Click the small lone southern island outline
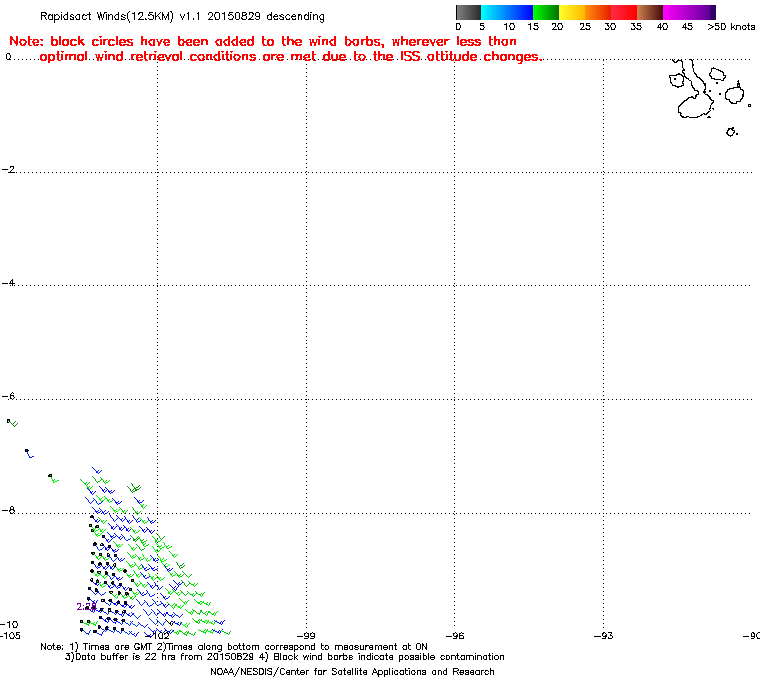Image resolution: width=760 pixels, height=688 pixels. pyautogui.click(x=731, y=132)
